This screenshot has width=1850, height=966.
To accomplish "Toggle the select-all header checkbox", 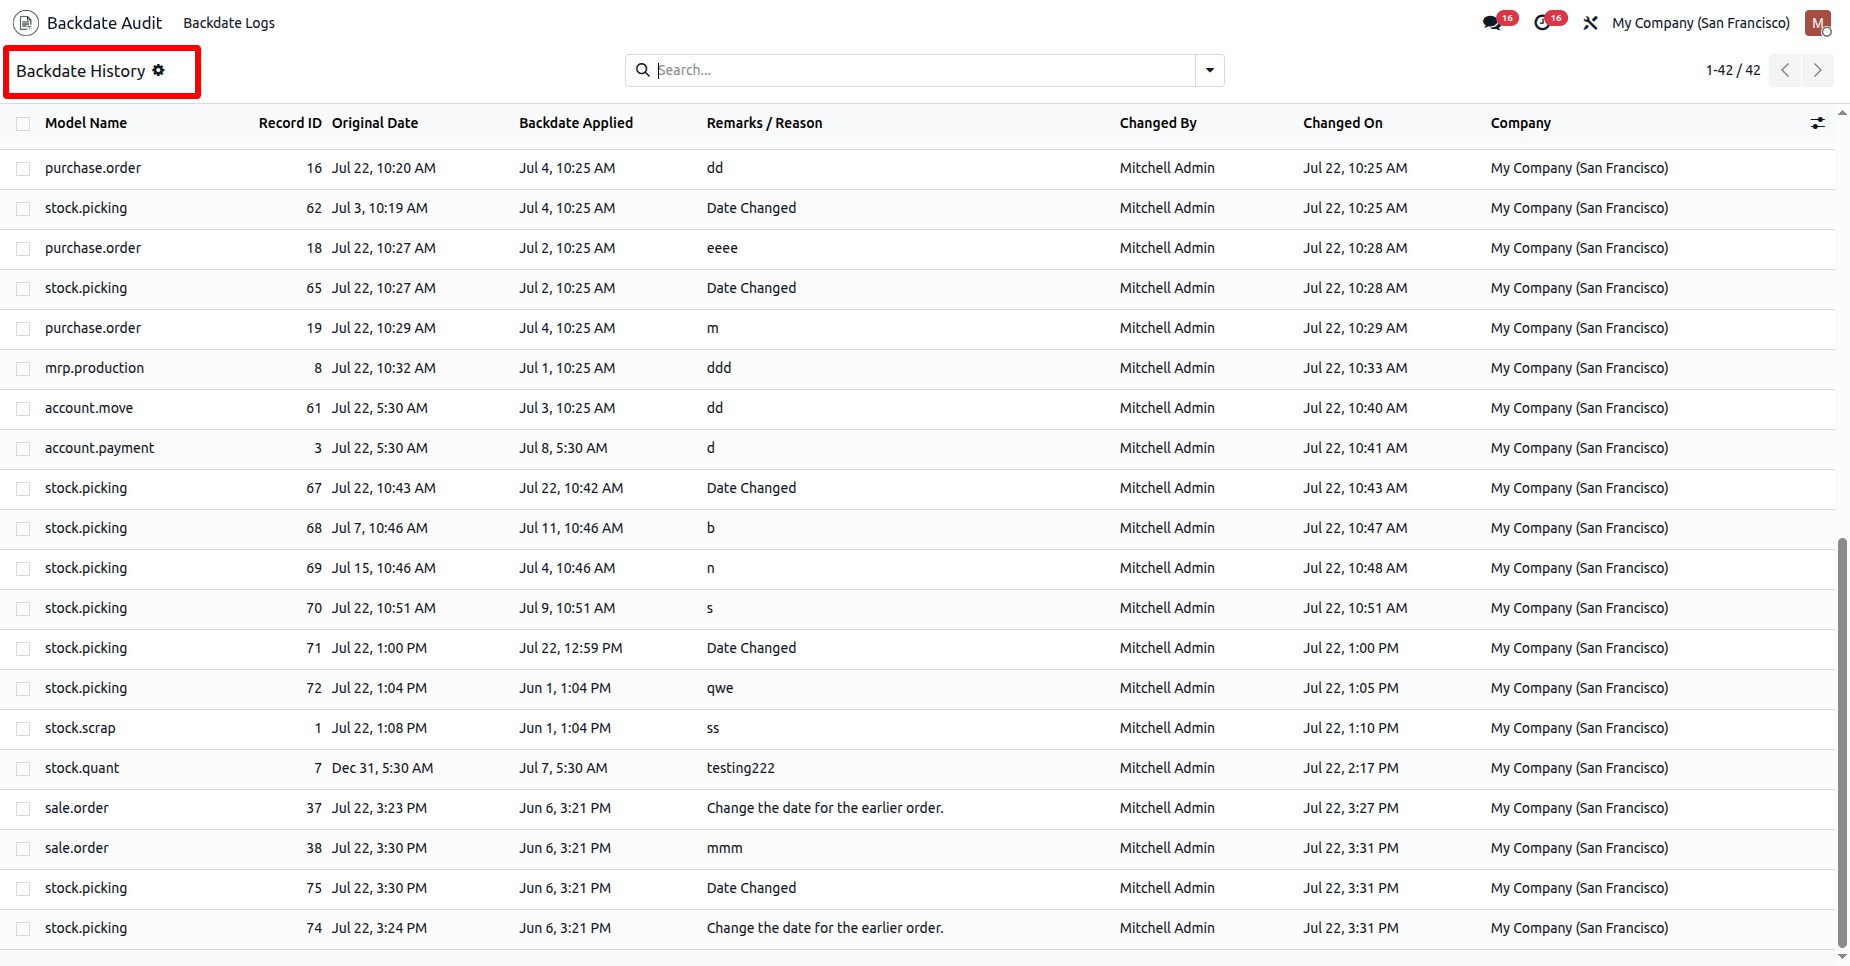I will [23, 124].
